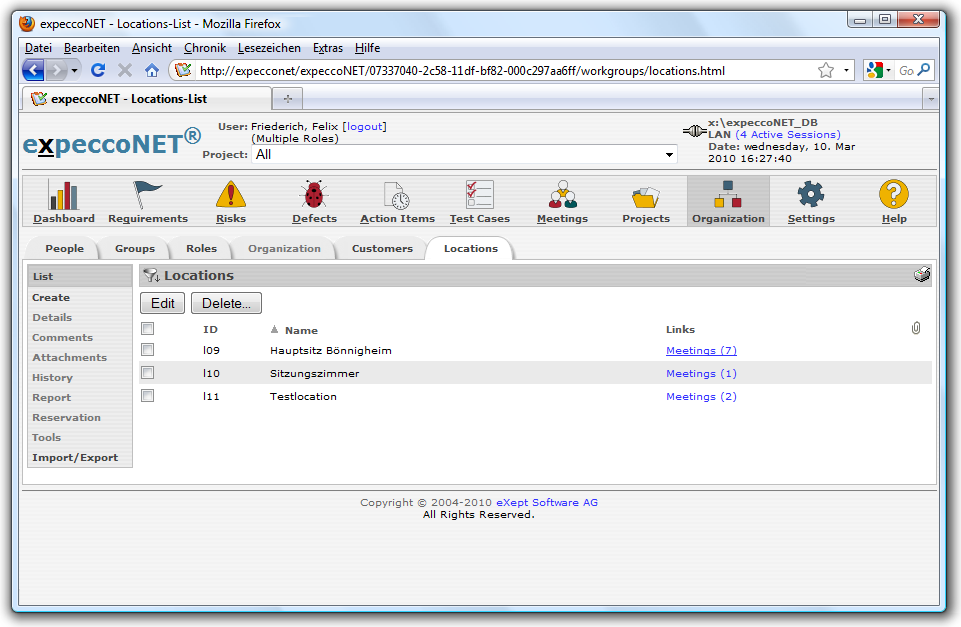Switch to the People tab

pos(65,248)
